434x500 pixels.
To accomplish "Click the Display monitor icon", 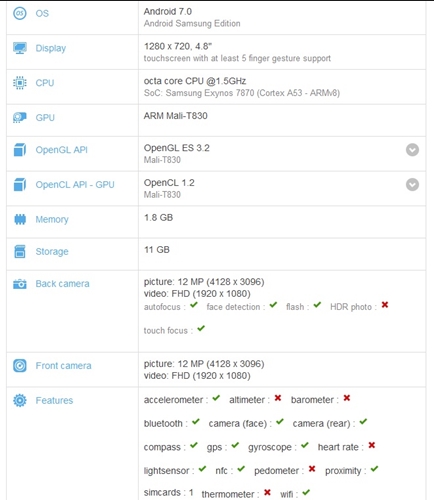I will tap(20, 48).
